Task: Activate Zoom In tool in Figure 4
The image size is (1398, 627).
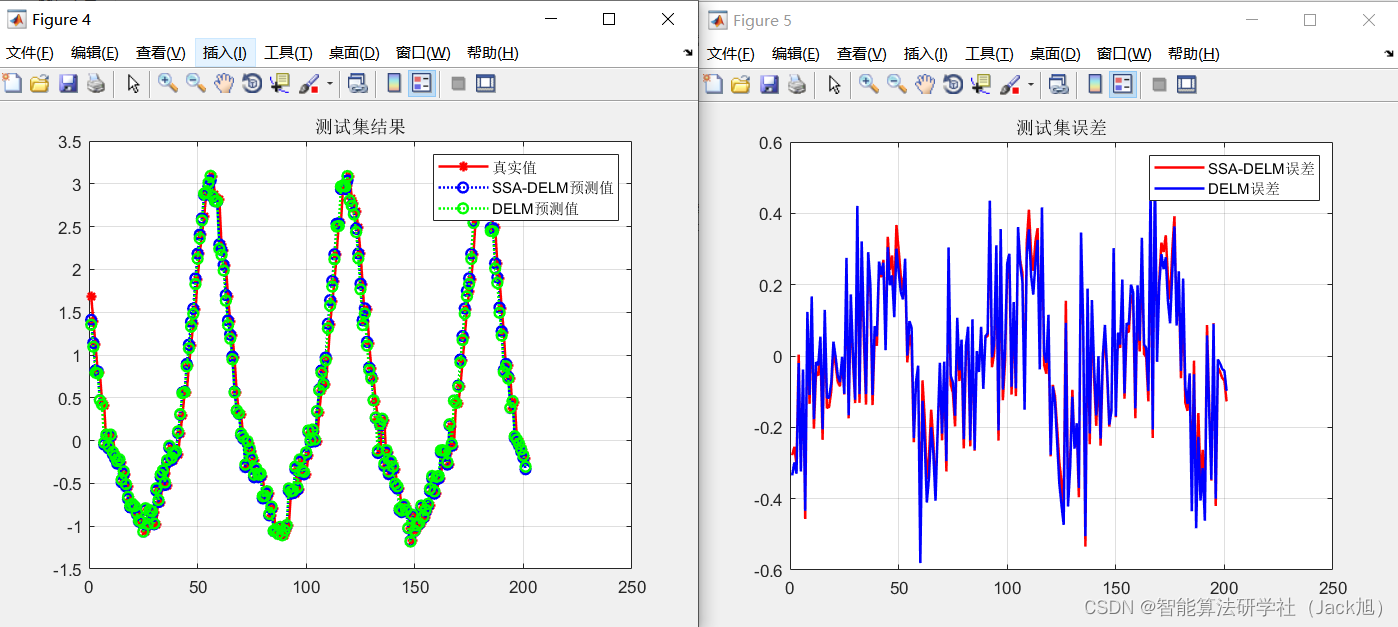Action: point(168,84)
